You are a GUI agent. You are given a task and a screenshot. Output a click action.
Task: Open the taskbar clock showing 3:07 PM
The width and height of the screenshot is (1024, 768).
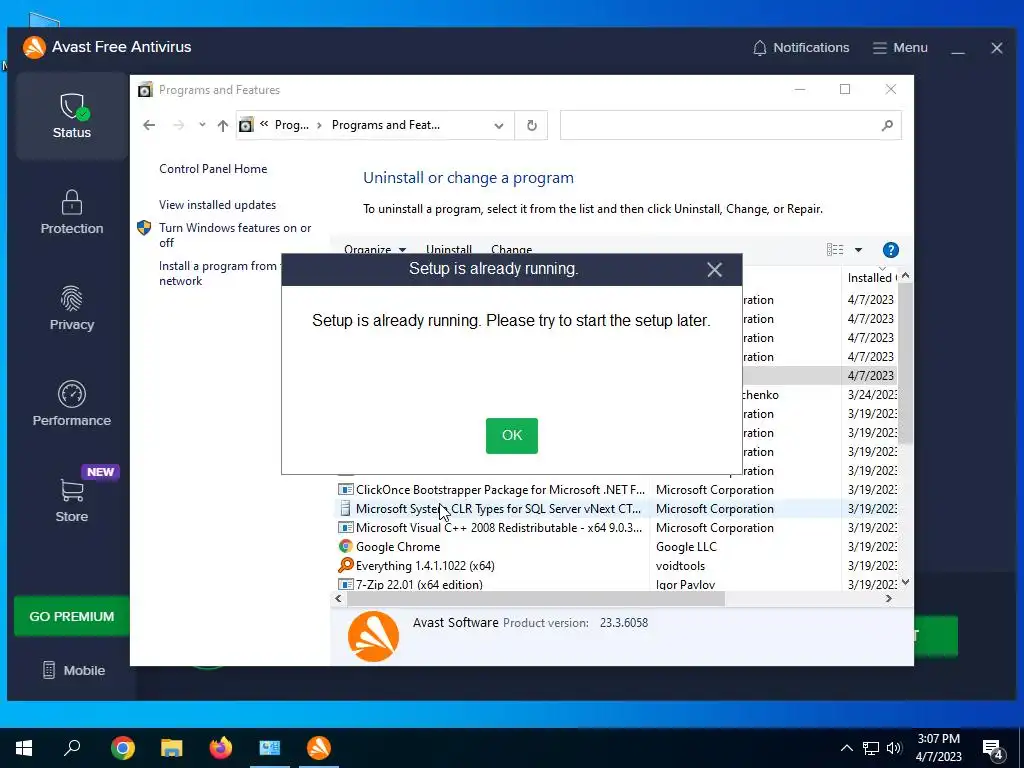(x=938, y=748)
